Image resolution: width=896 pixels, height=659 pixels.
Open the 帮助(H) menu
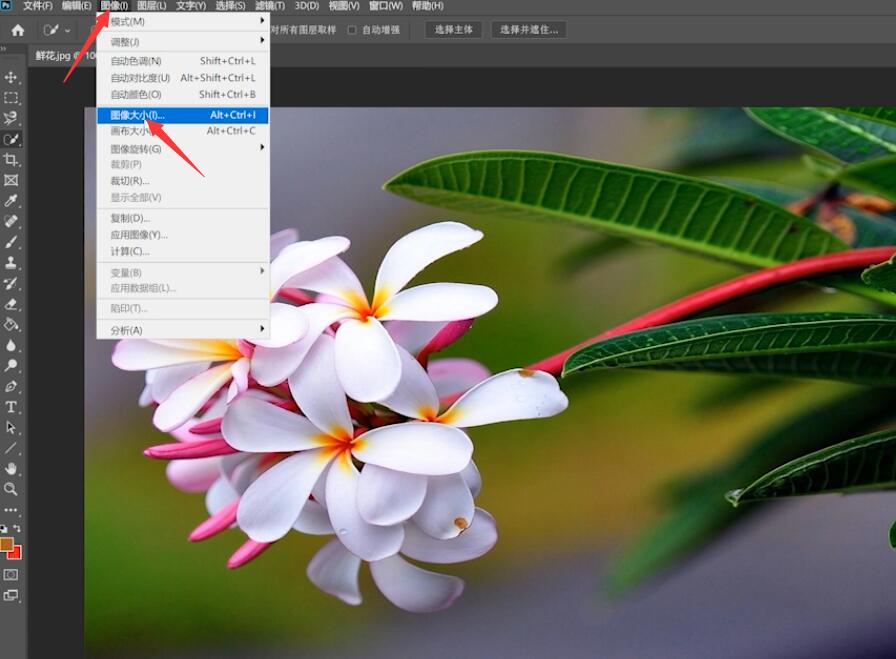click(427, 6)
